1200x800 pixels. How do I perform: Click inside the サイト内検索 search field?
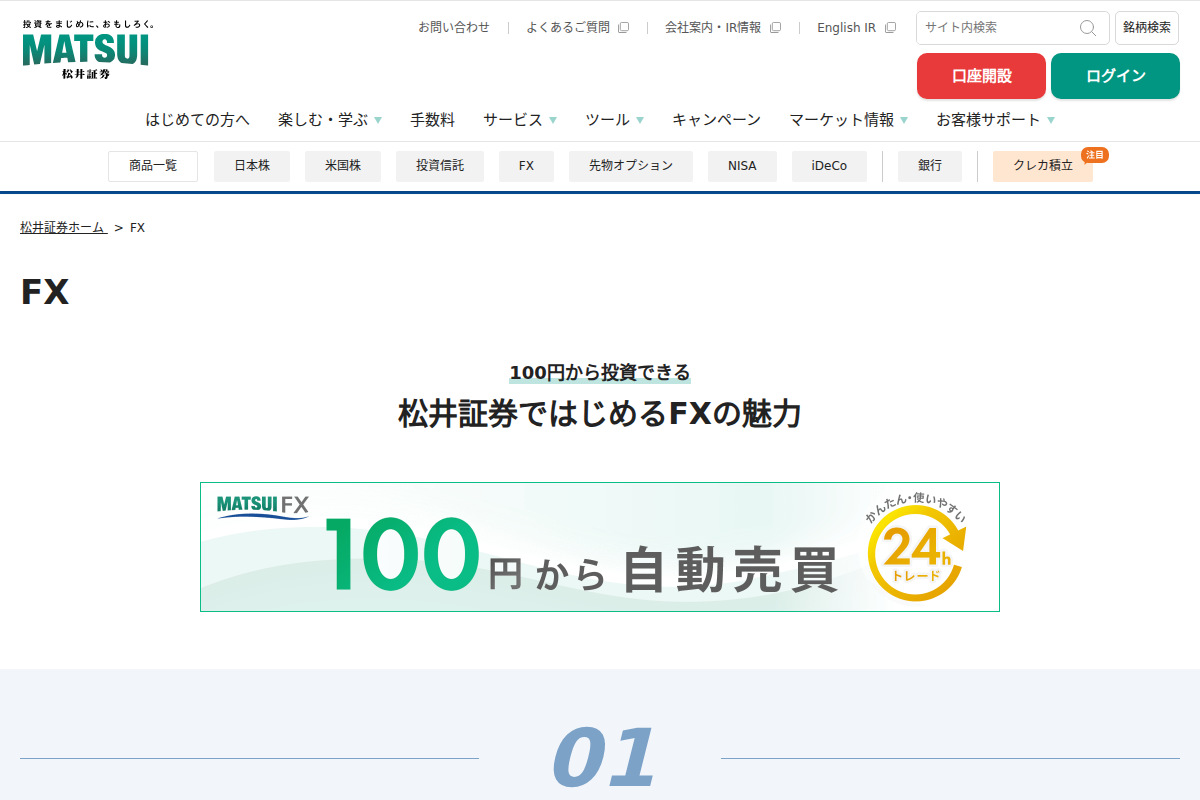coord(1000,28)
